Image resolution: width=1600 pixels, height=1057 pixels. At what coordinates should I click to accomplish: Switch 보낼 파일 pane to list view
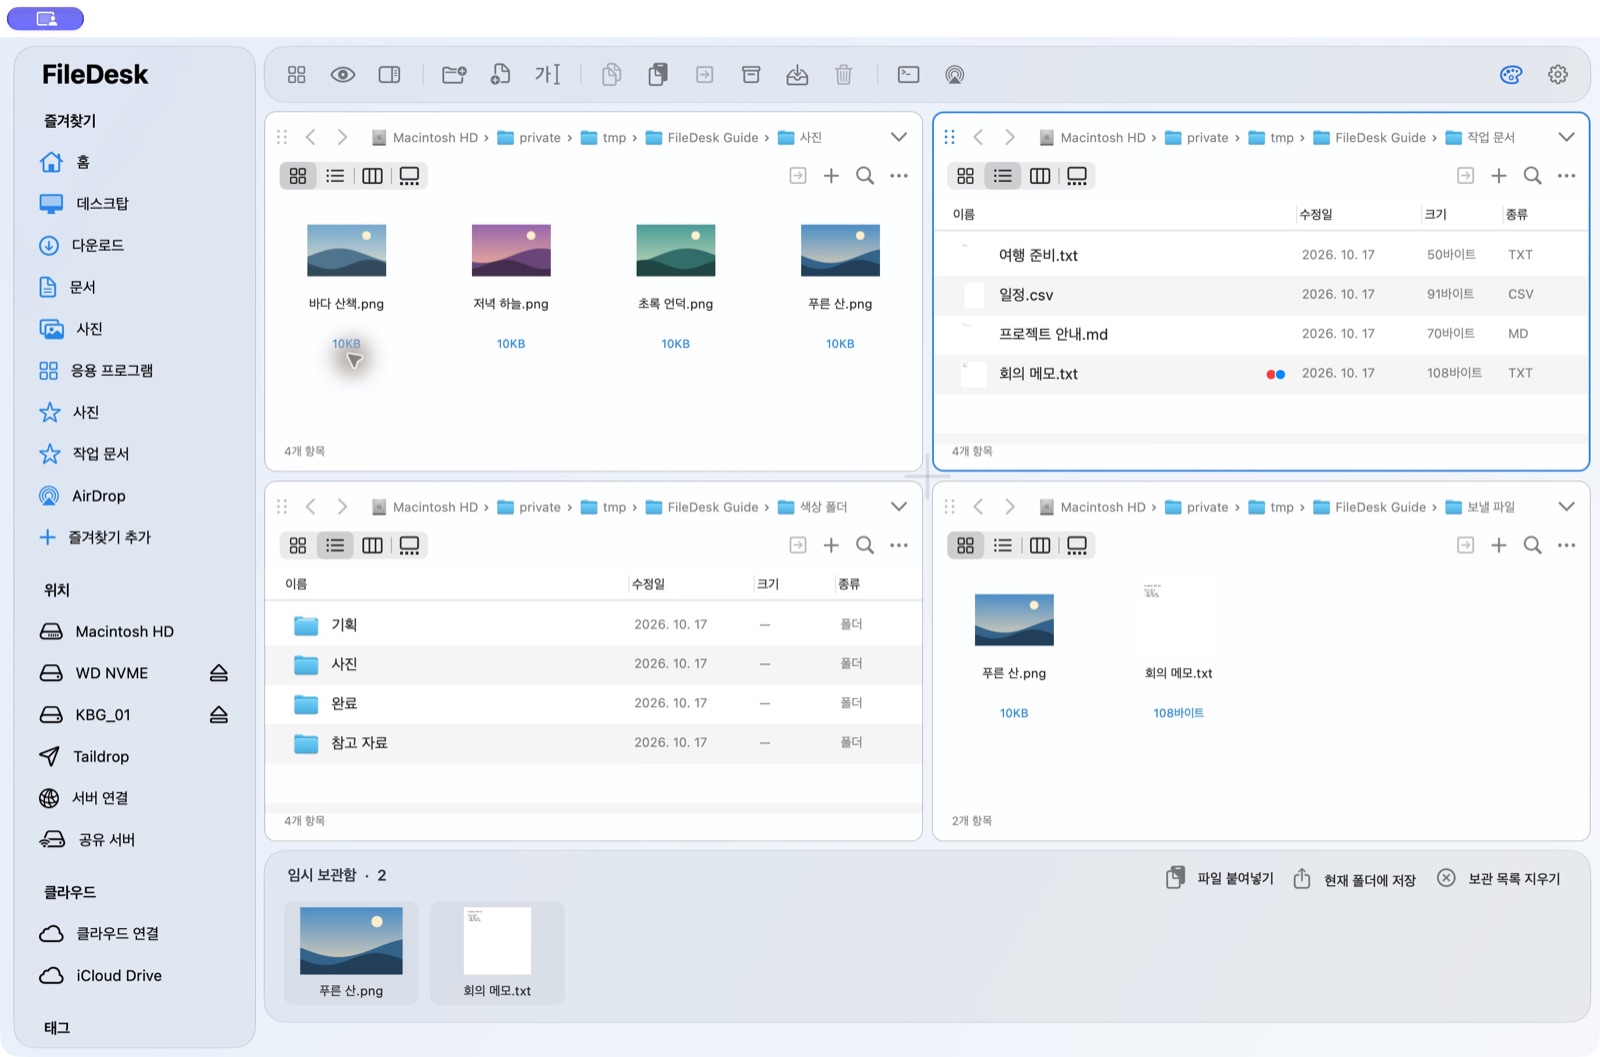pyautogui.click(x=1002, y=545)
